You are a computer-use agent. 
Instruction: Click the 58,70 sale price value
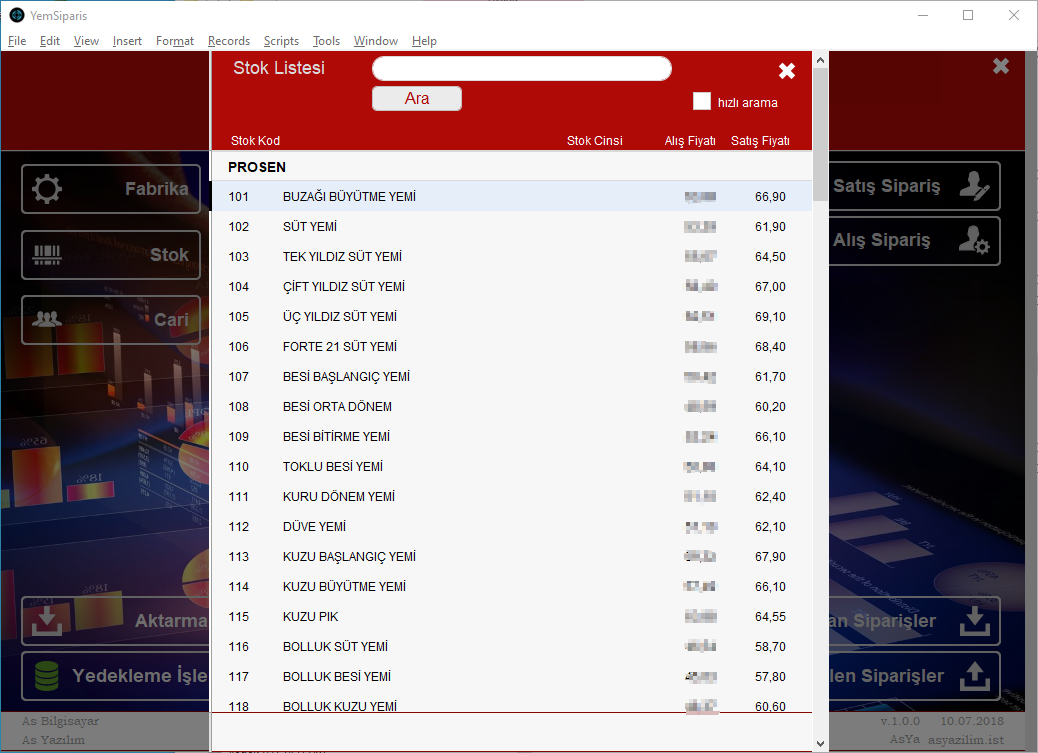point(771,647)
